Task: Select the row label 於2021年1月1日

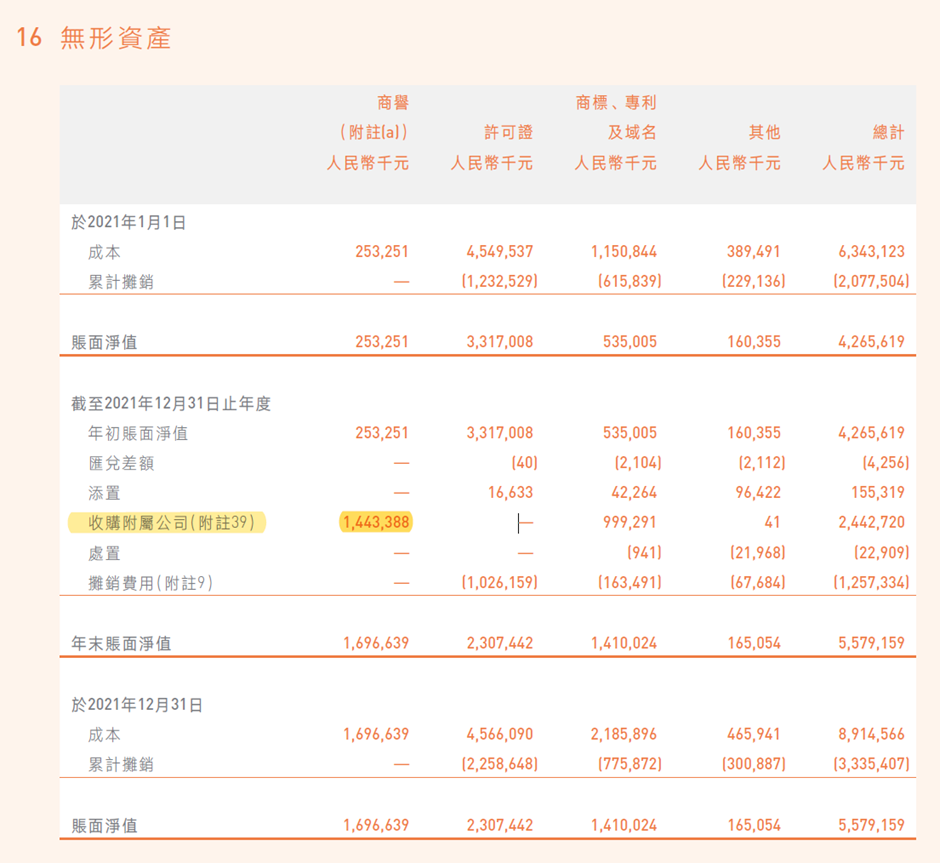Action: click(128, 222)
